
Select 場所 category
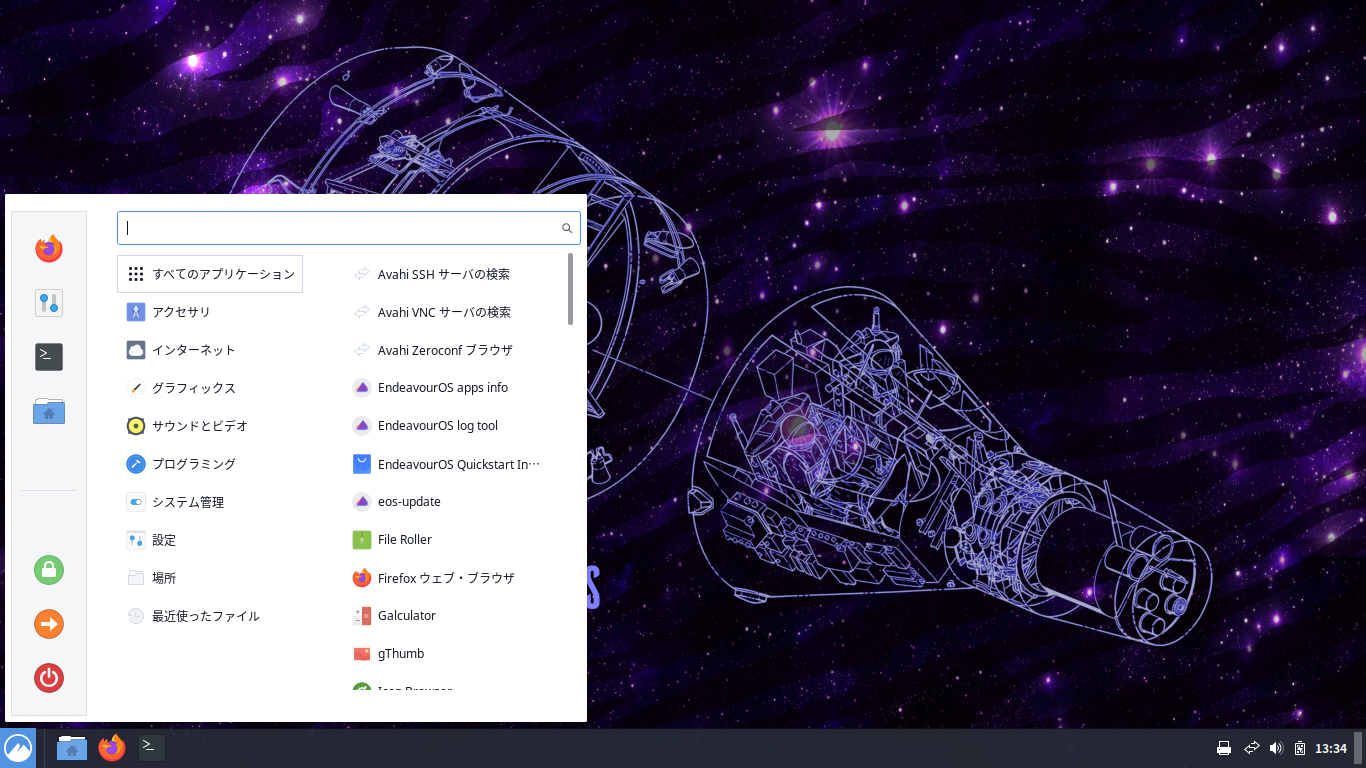[x=210, y=578]
